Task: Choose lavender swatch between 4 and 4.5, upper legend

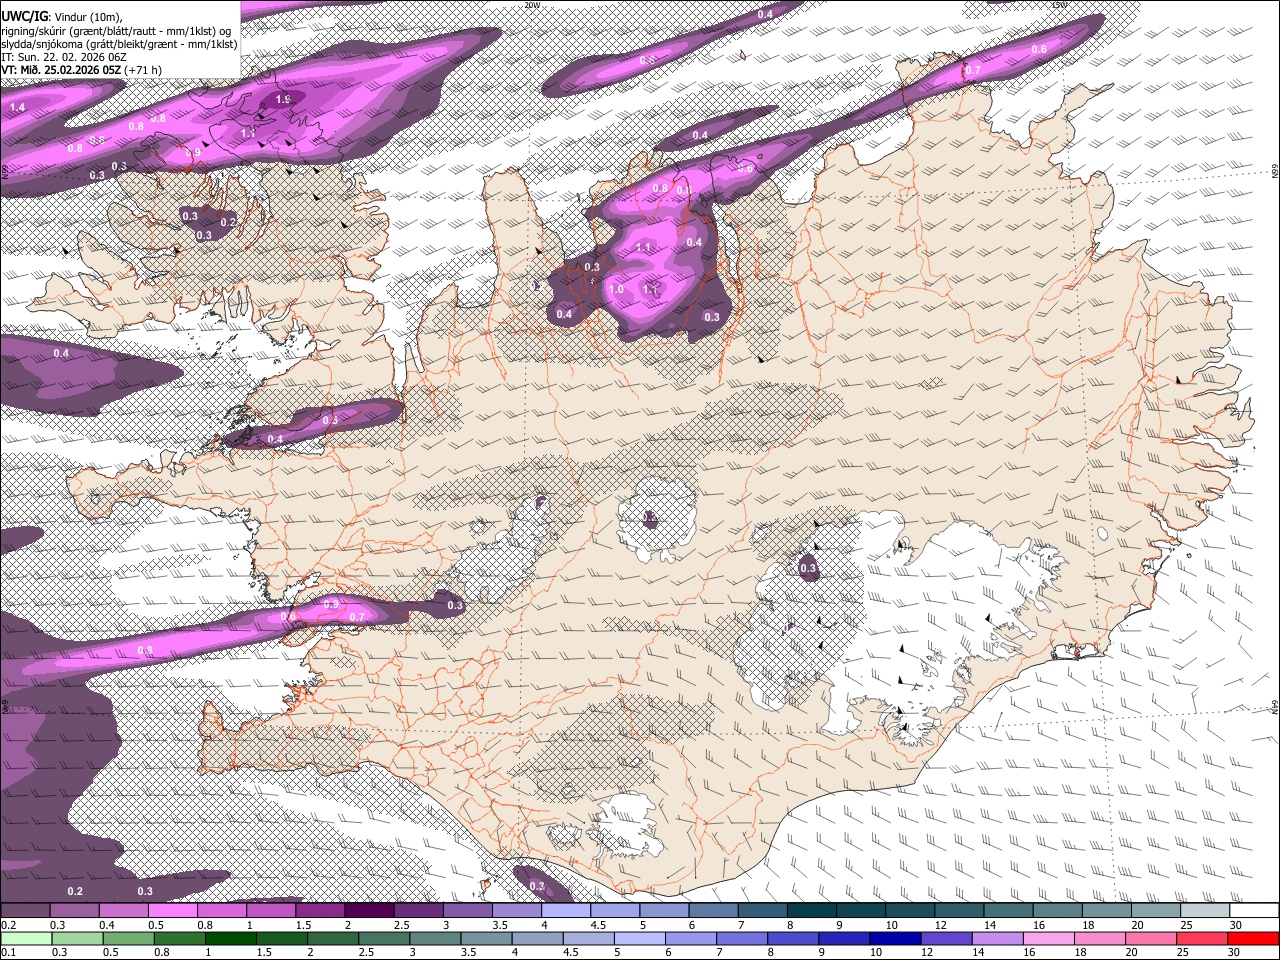Action: 566,911
